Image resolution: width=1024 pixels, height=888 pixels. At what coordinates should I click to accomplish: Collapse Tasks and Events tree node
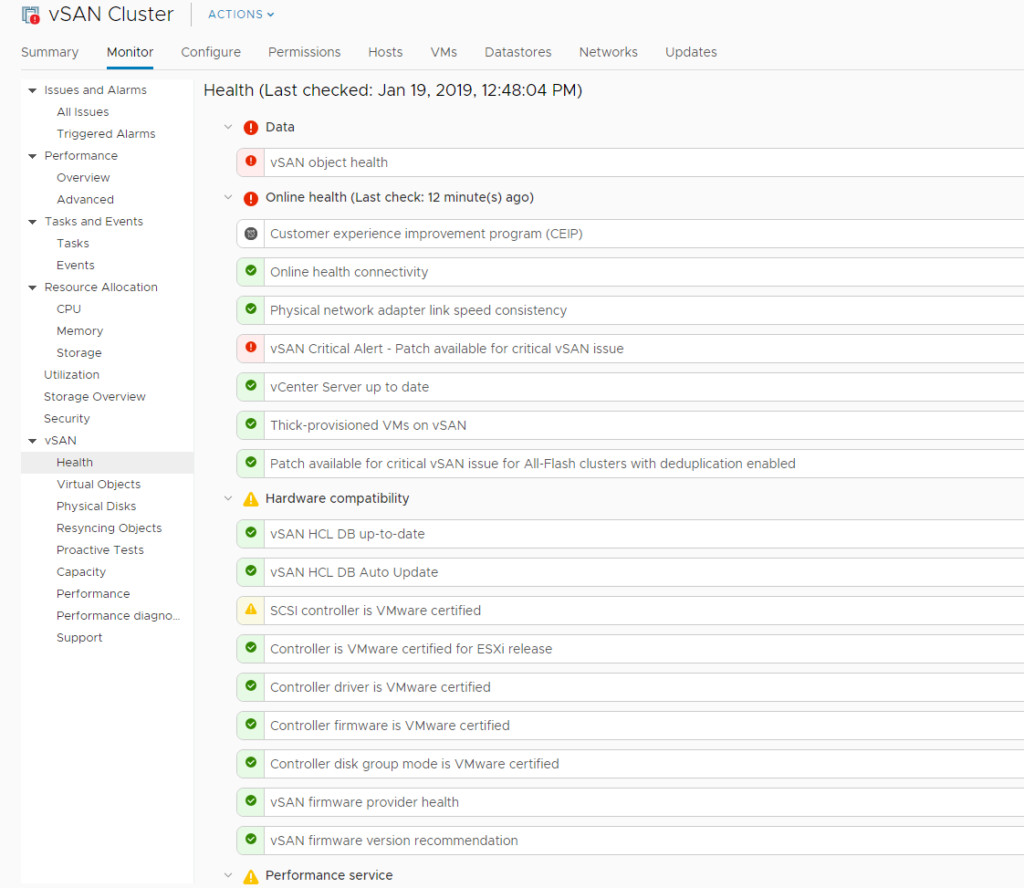coord(32,222)
